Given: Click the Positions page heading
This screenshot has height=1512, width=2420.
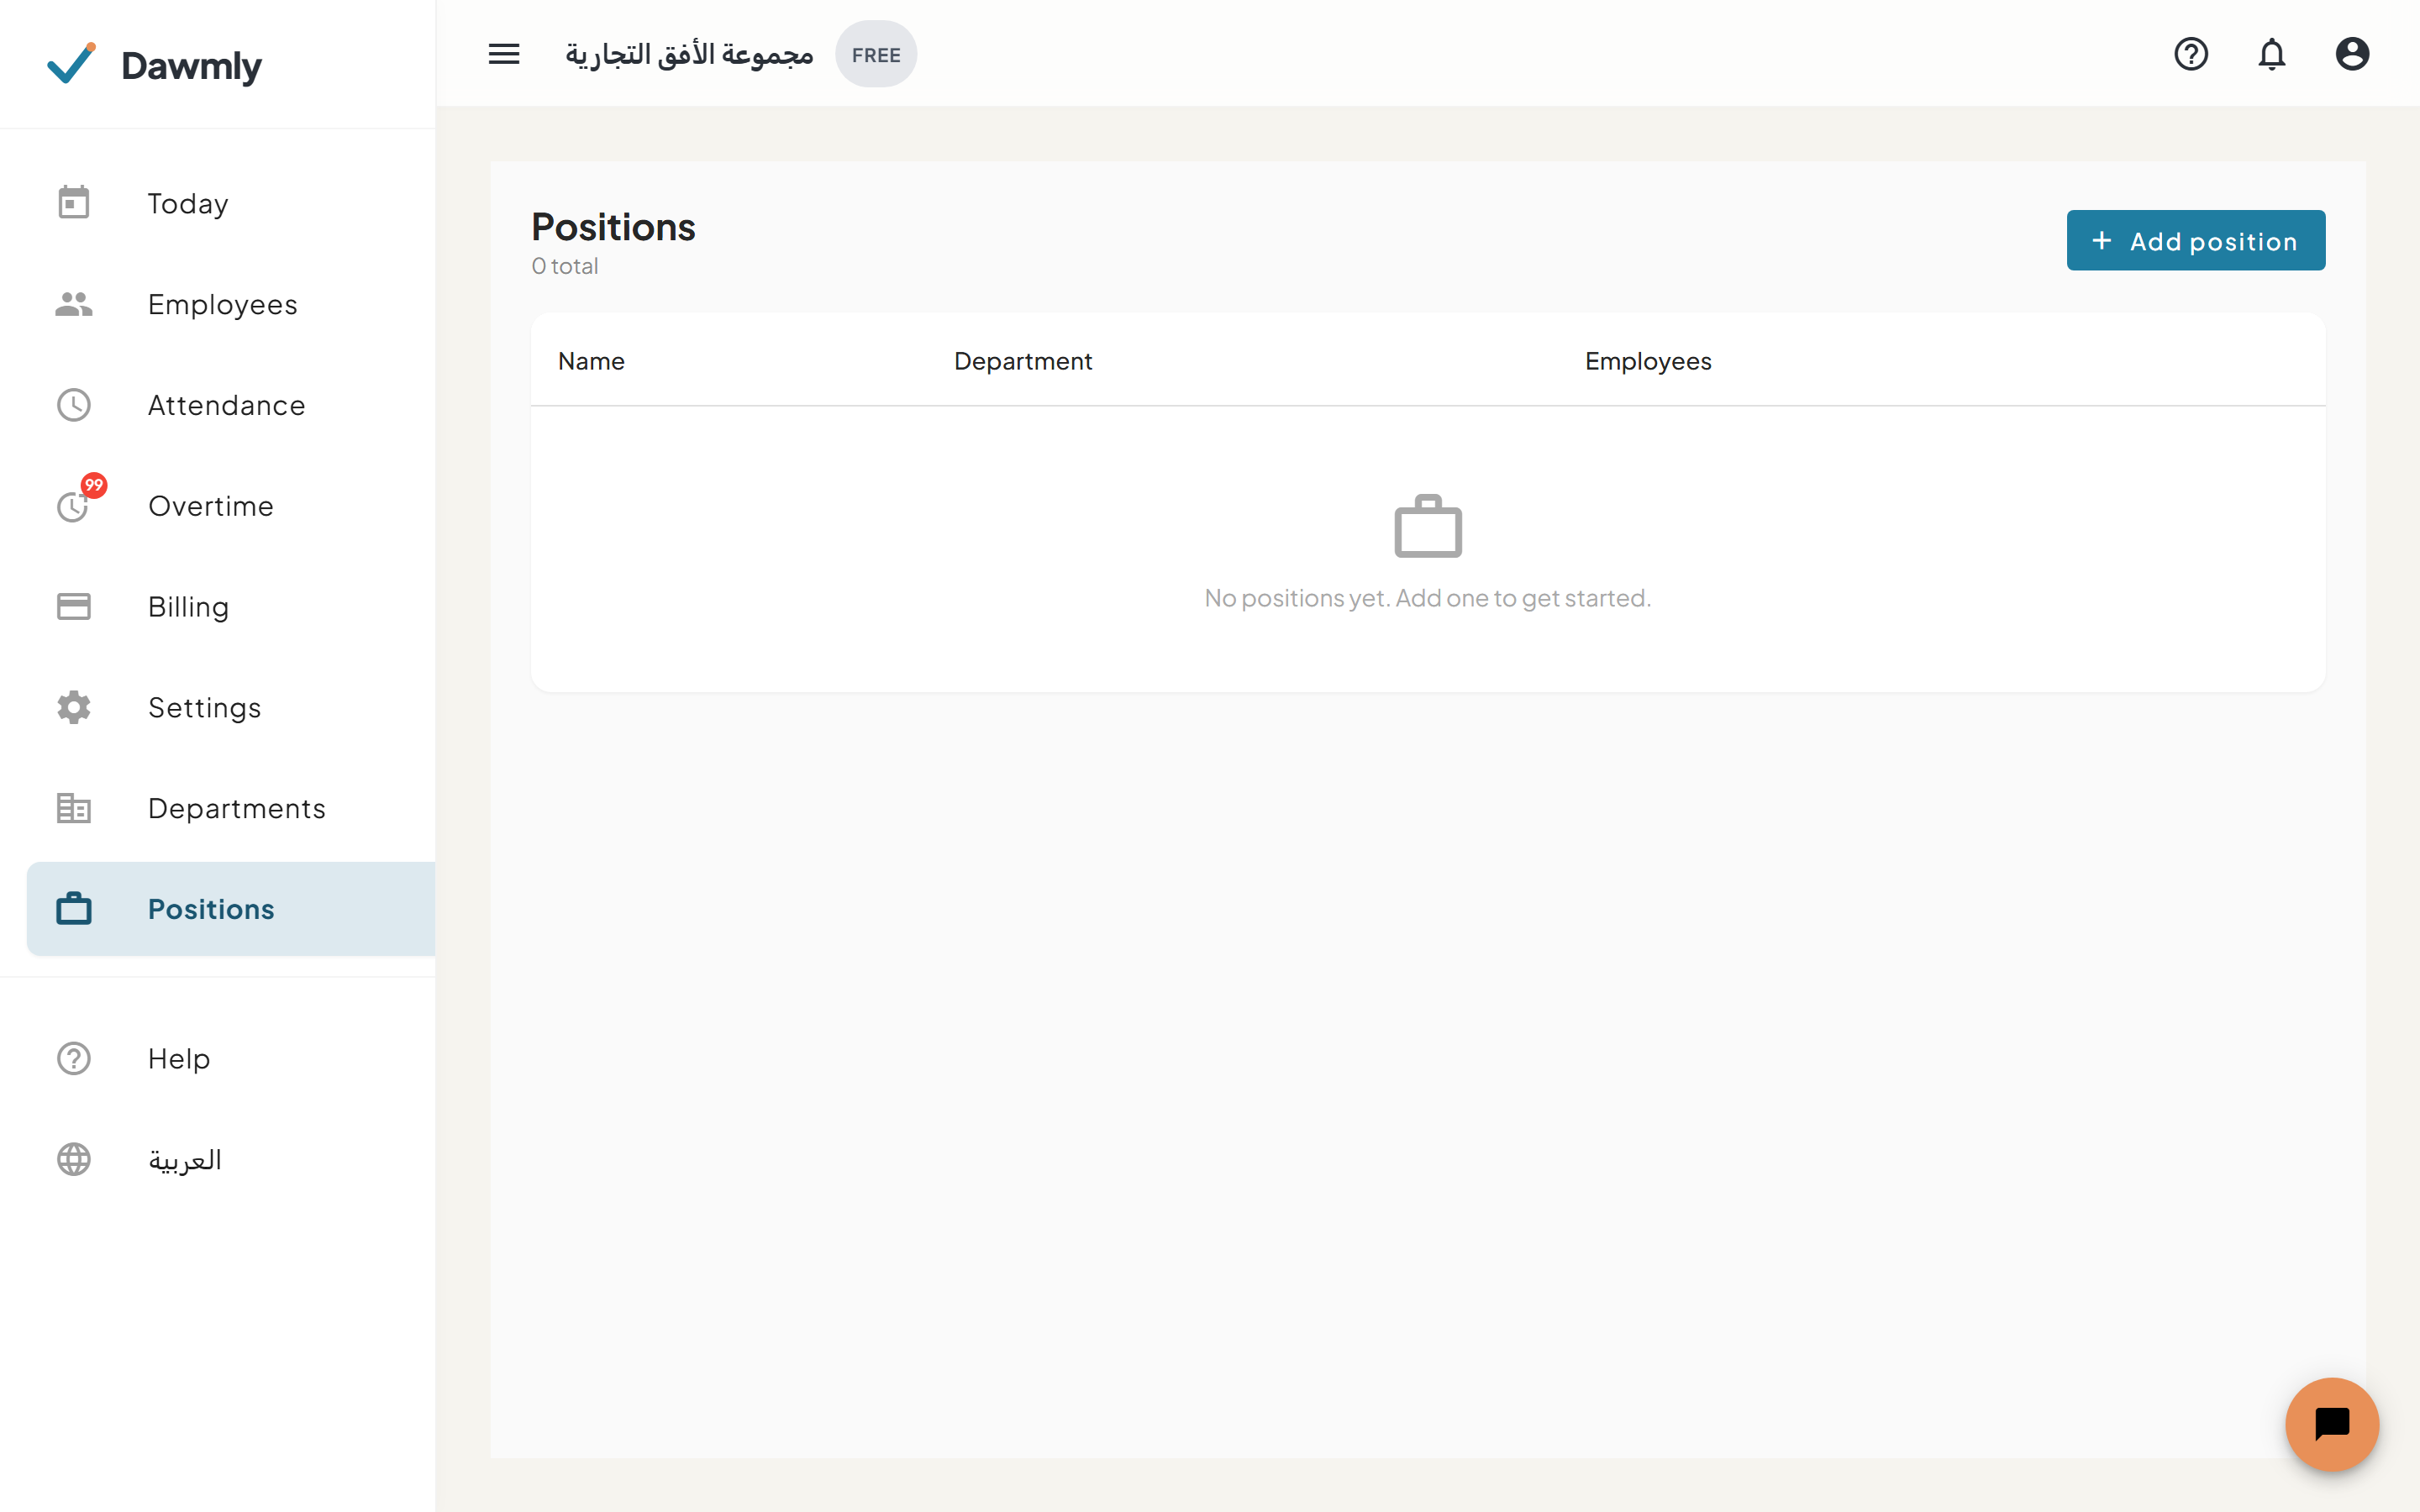Looking at the screenshot, I should [613, 227].
